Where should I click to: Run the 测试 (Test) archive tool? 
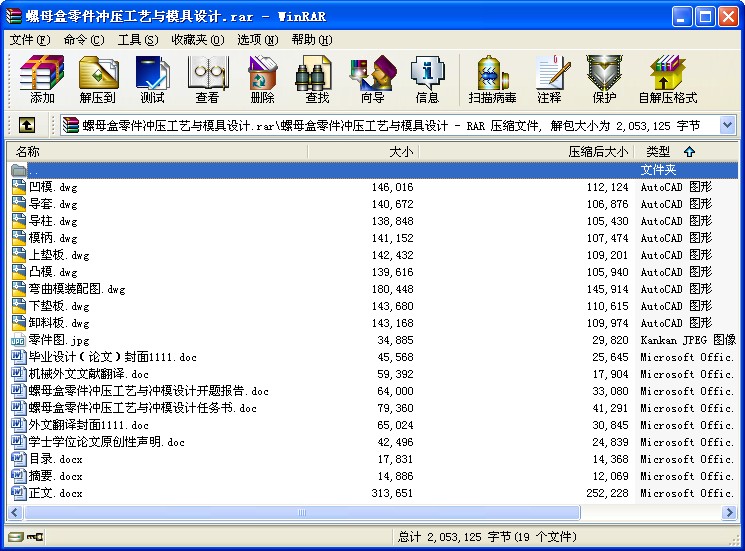[x=152, y=80]
